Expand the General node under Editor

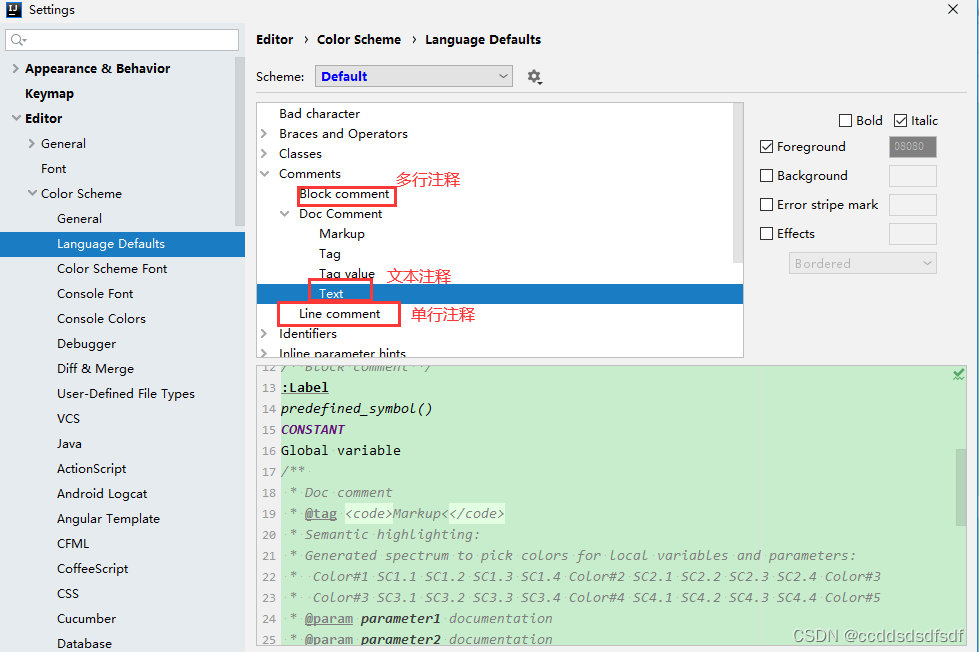pyautogui.click(x=32, y=143)
